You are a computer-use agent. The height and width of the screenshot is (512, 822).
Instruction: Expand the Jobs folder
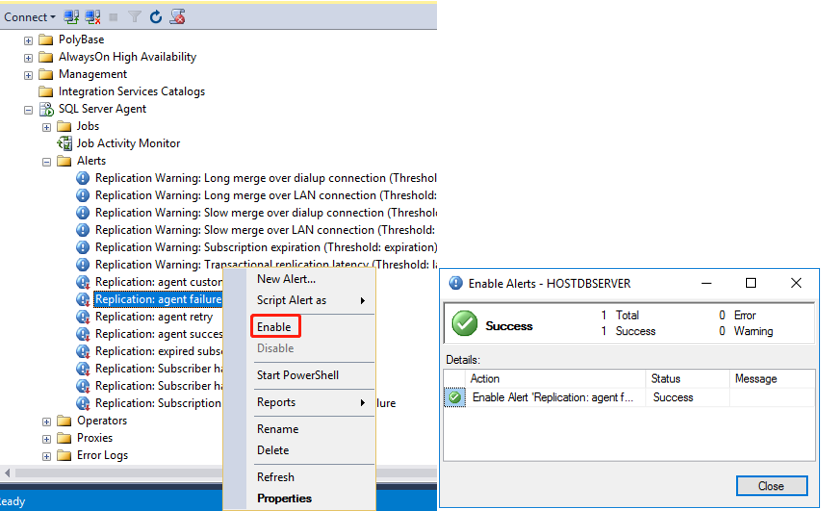46,126
